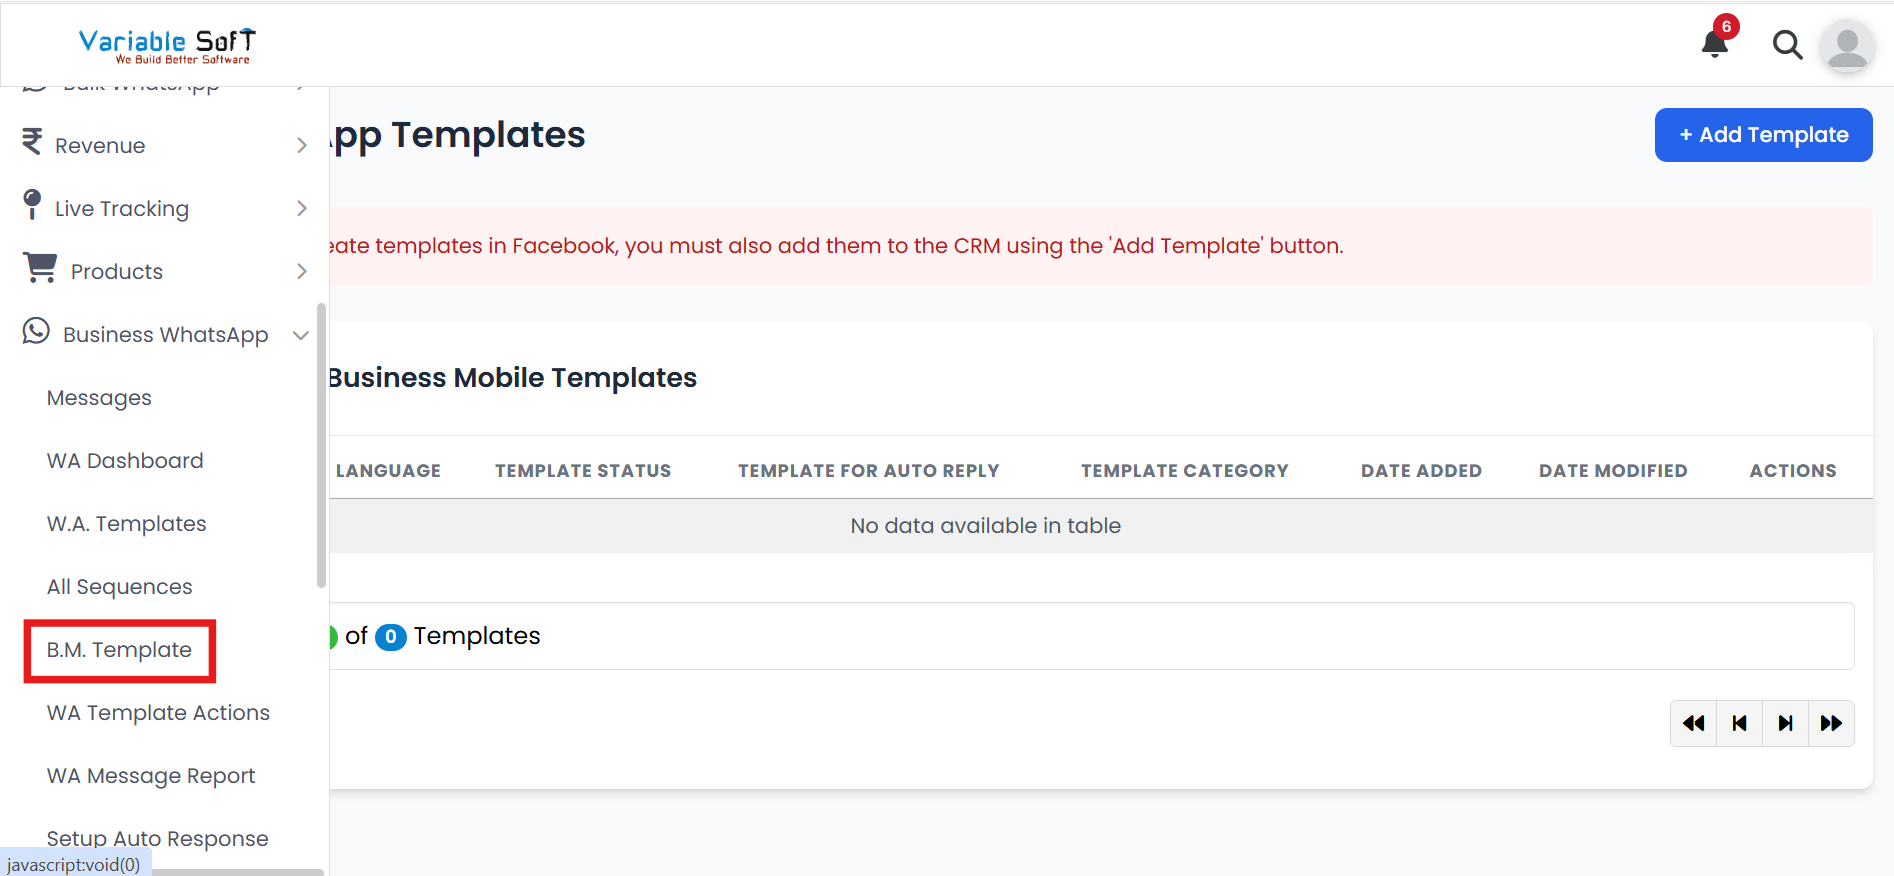Sort by Date Added column header
Viewport: 1894px width, 876px height.
point(1421,471)
